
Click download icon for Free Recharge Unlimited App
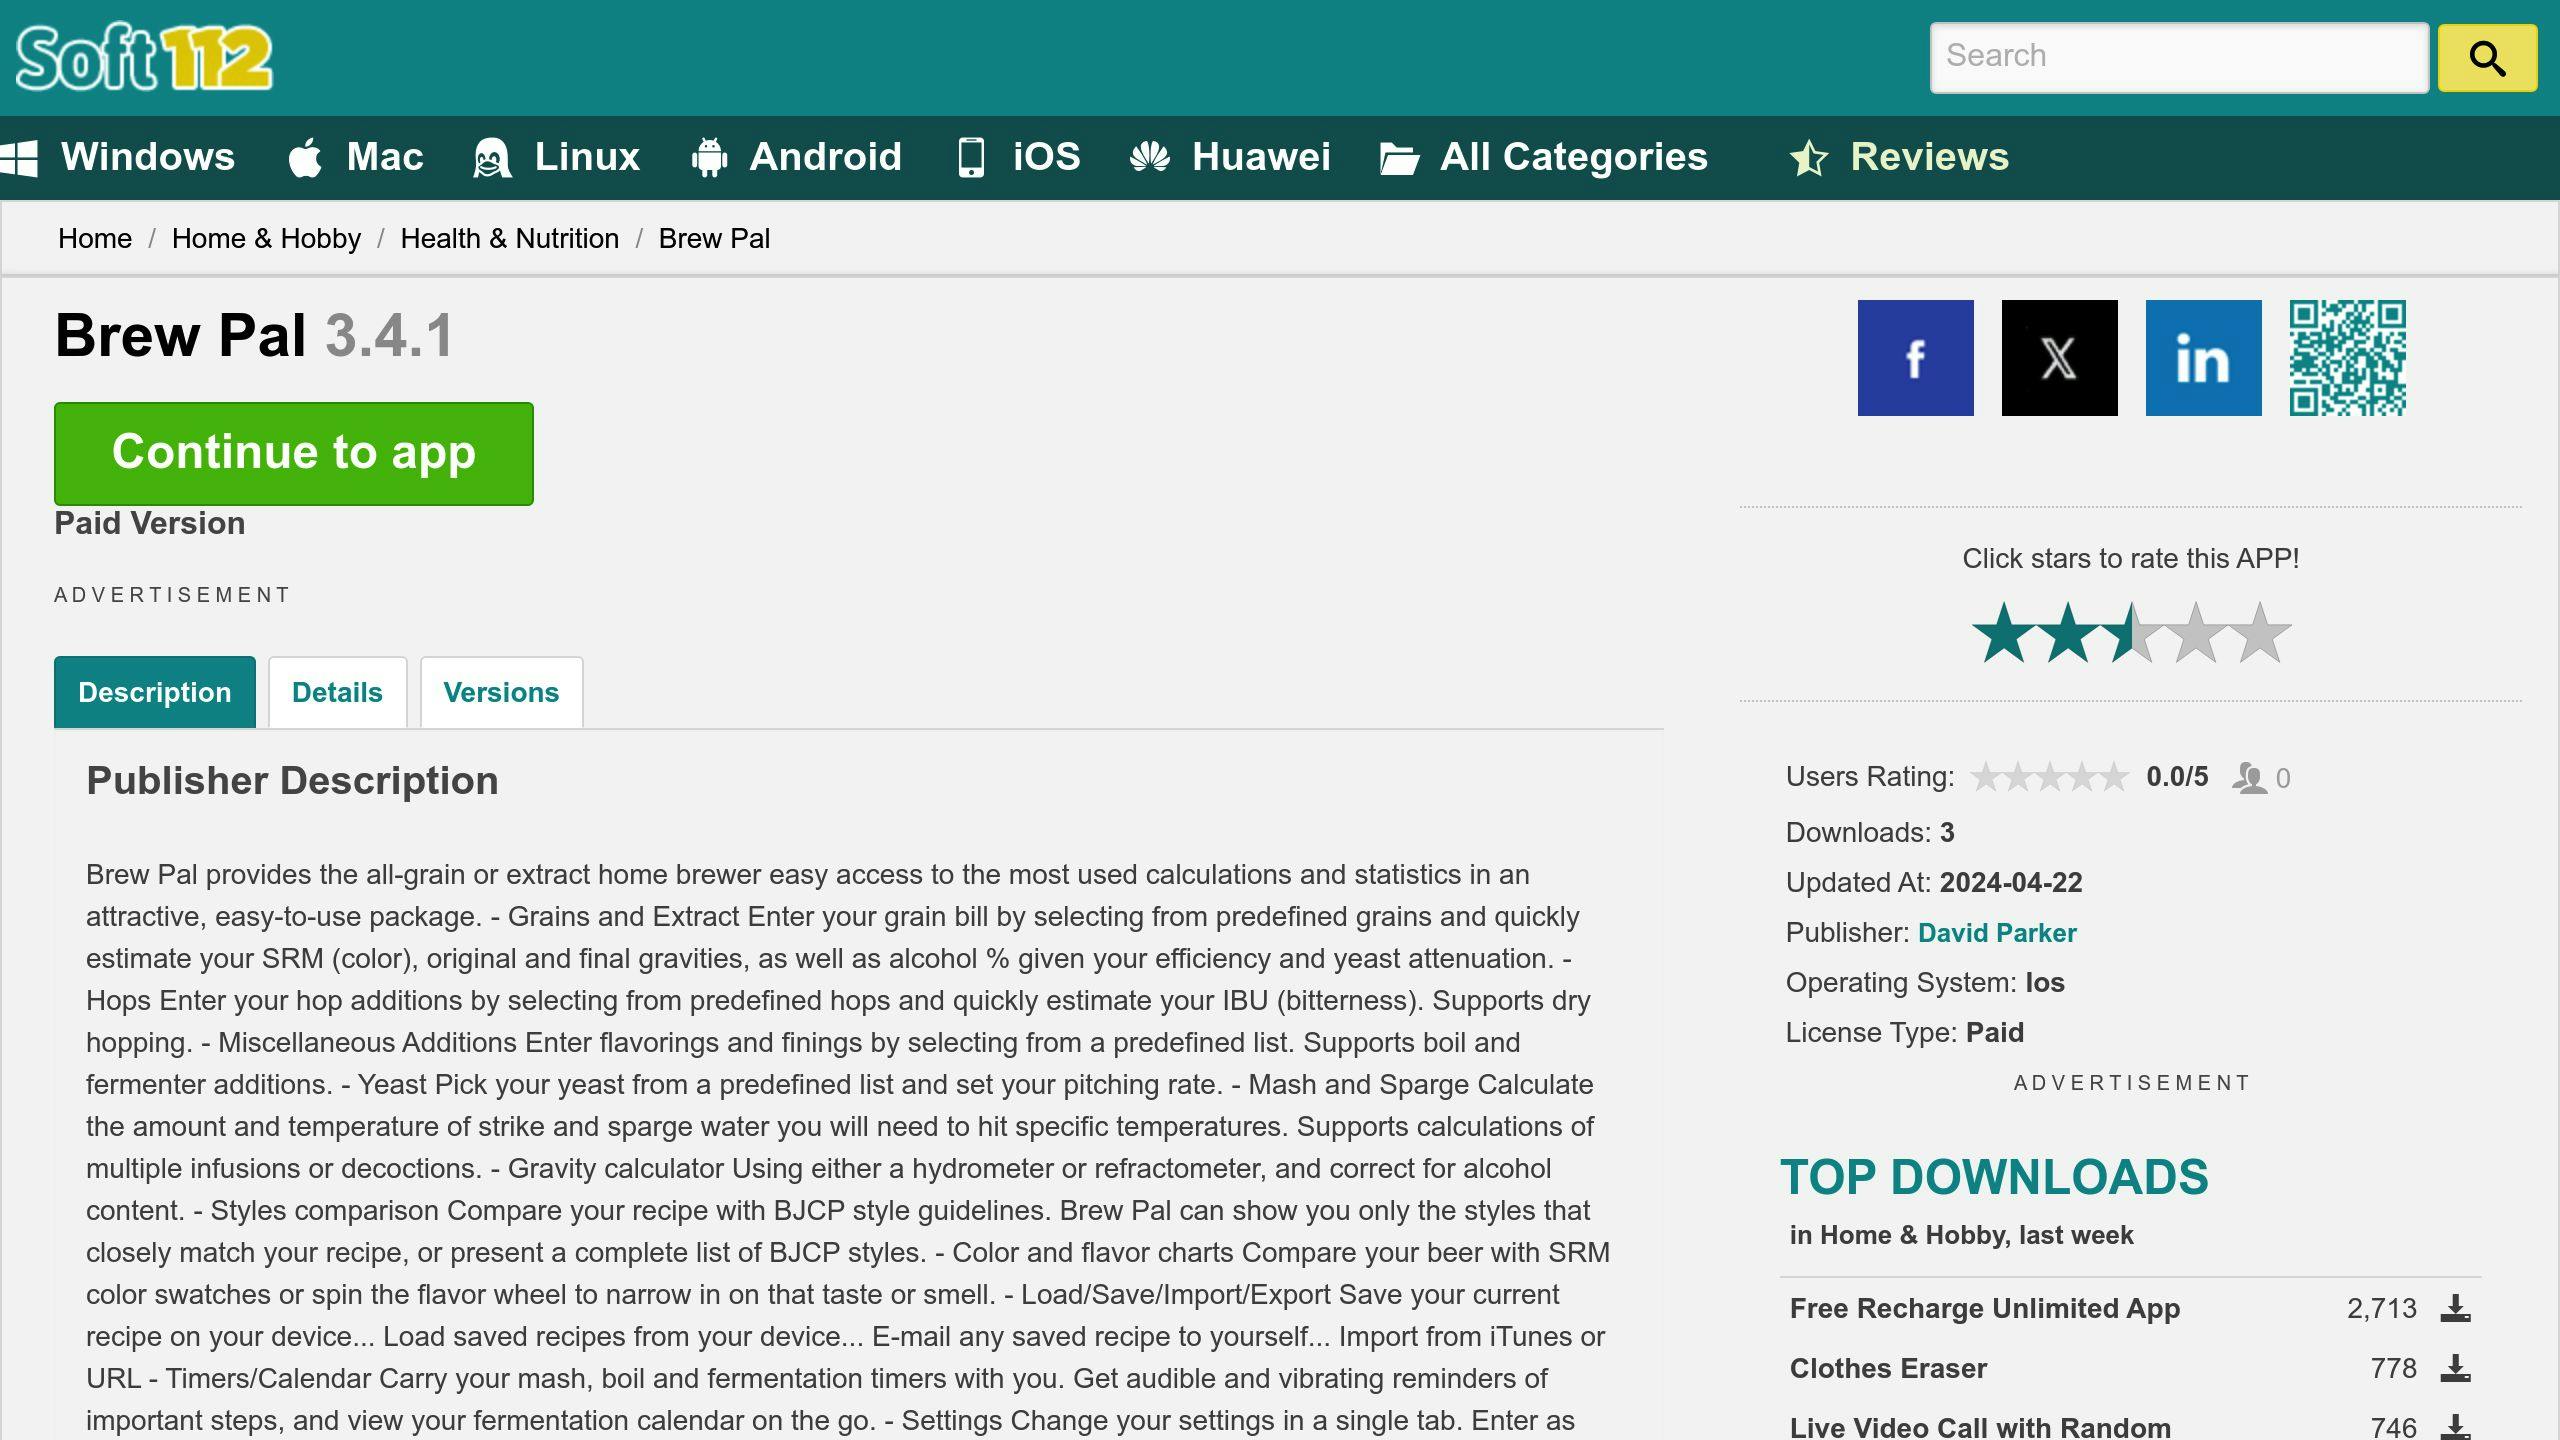pos(2455,1308)
